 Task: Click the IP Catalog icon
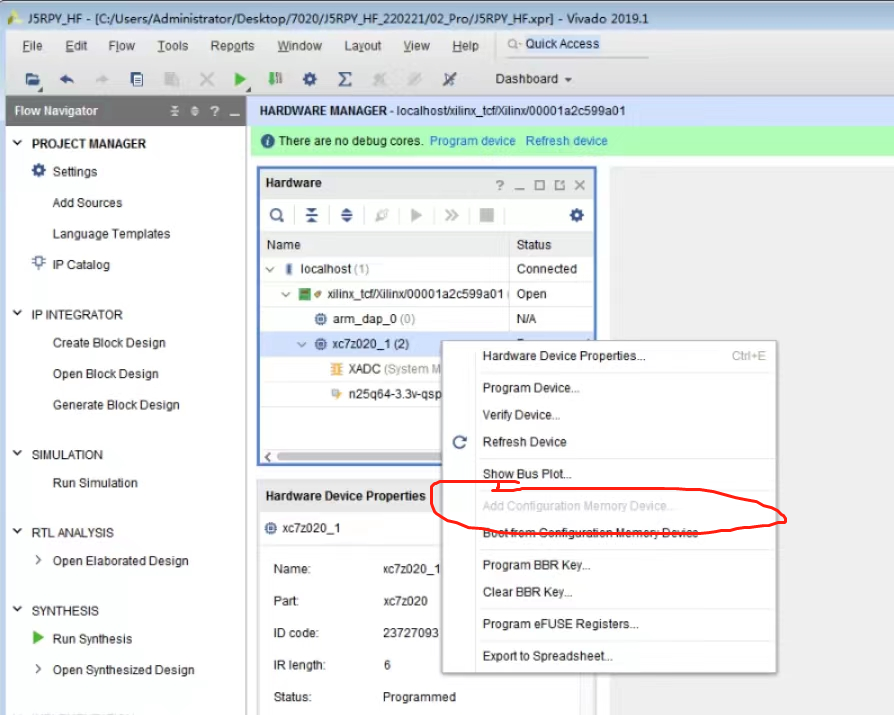click(x=38, y=263)
